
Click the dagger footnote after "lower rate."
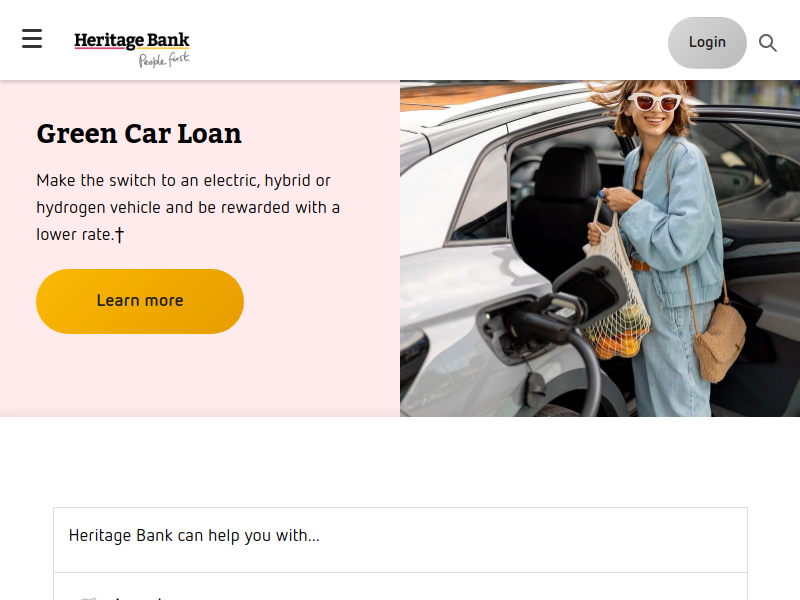pos(119,235)
